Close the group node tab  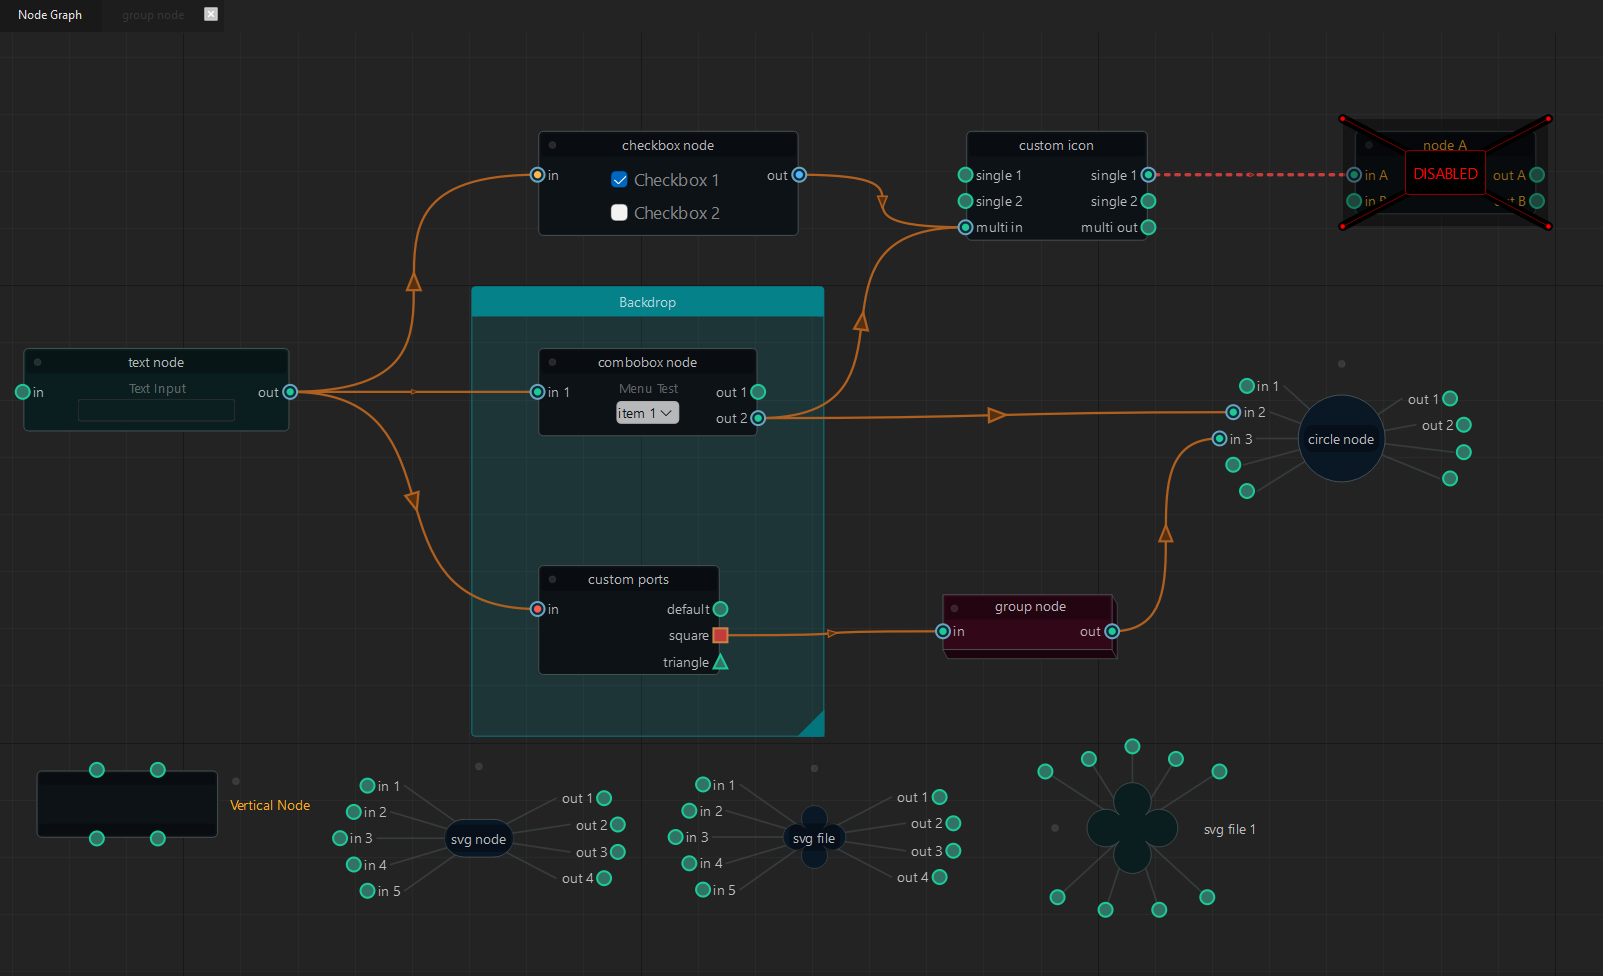point(211,14)
